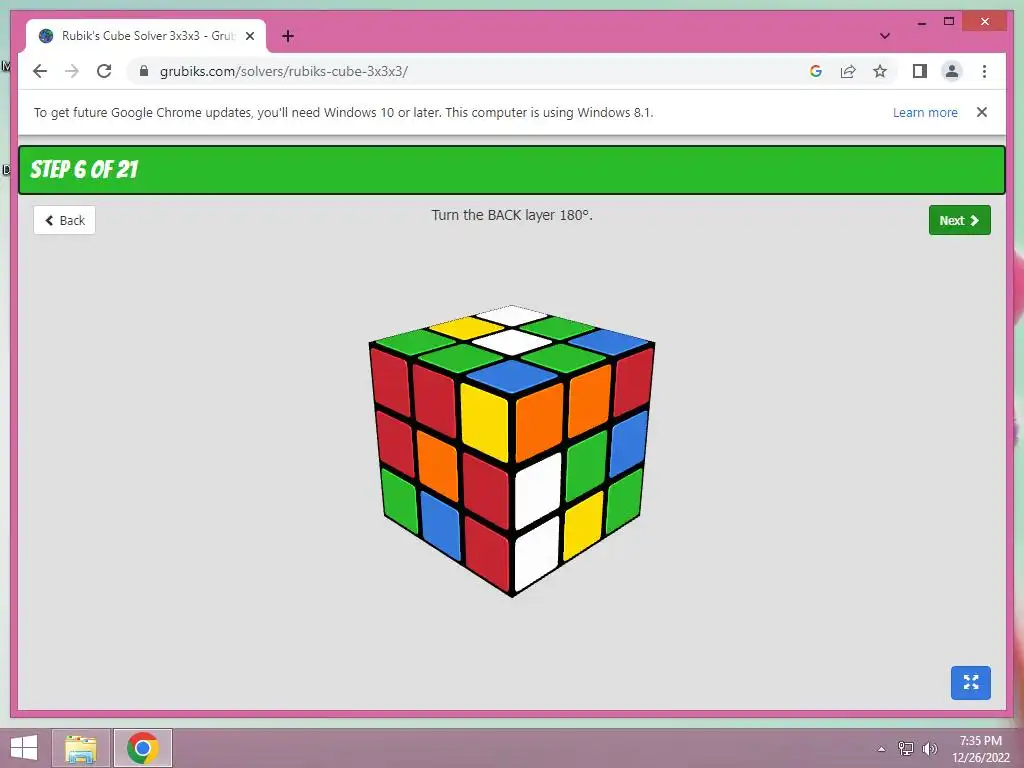The image size is (1024, 768).
Task: Select the Rubik's Cube Solver 3x3x3 tab
Action: click(x=146, y=36)
